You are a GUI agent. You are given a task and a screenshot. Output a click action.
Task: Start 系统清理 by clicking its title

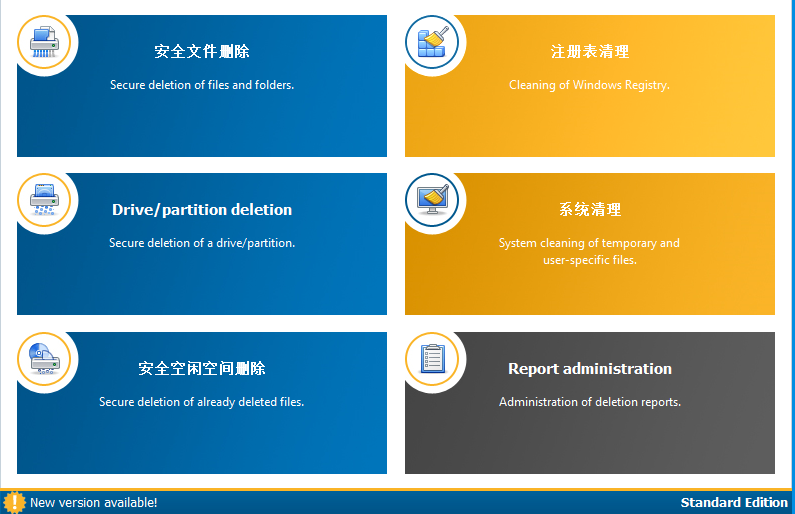[590, 210]
